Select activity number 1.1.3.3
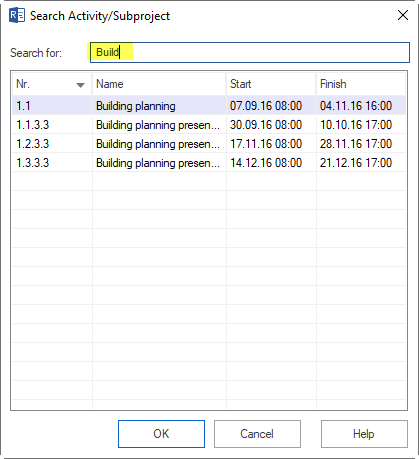 (33, 125)
